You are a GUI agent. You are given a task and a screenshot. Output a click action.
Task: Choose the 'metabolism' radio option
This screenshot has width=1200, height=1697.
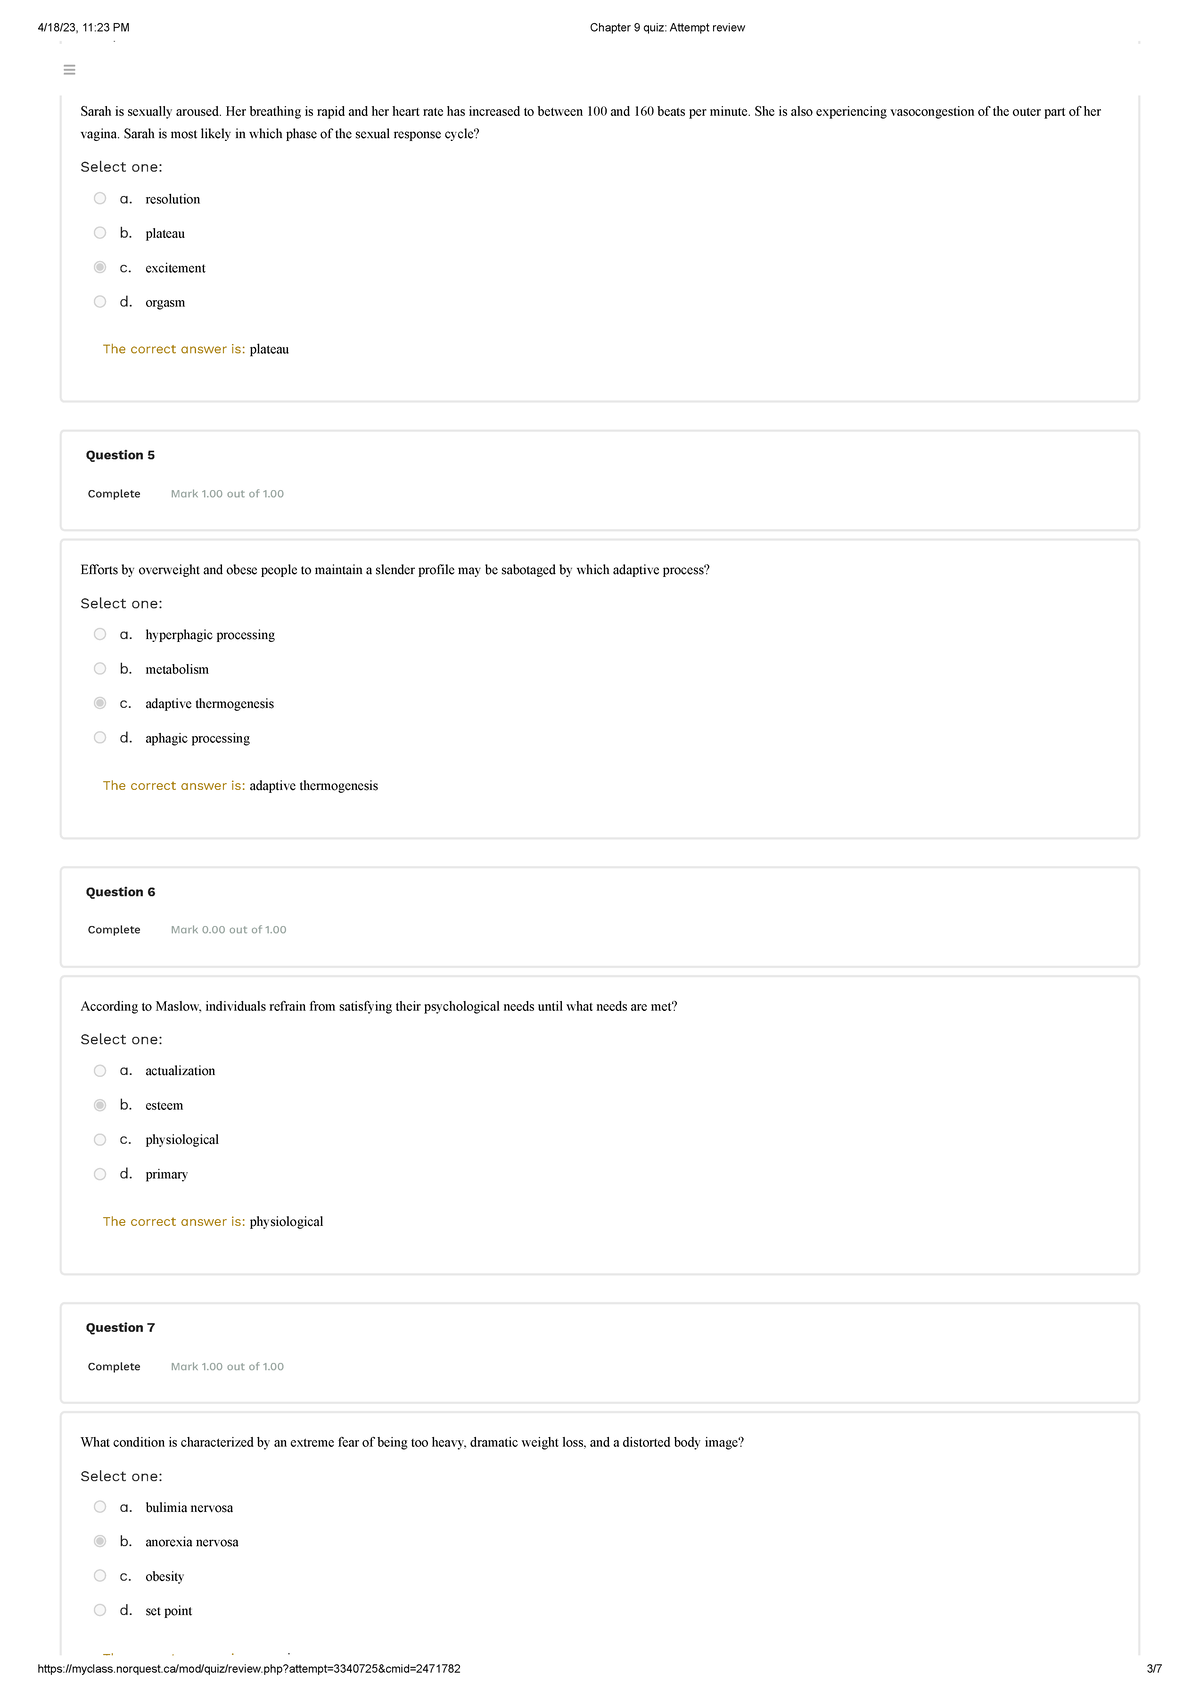100,669
